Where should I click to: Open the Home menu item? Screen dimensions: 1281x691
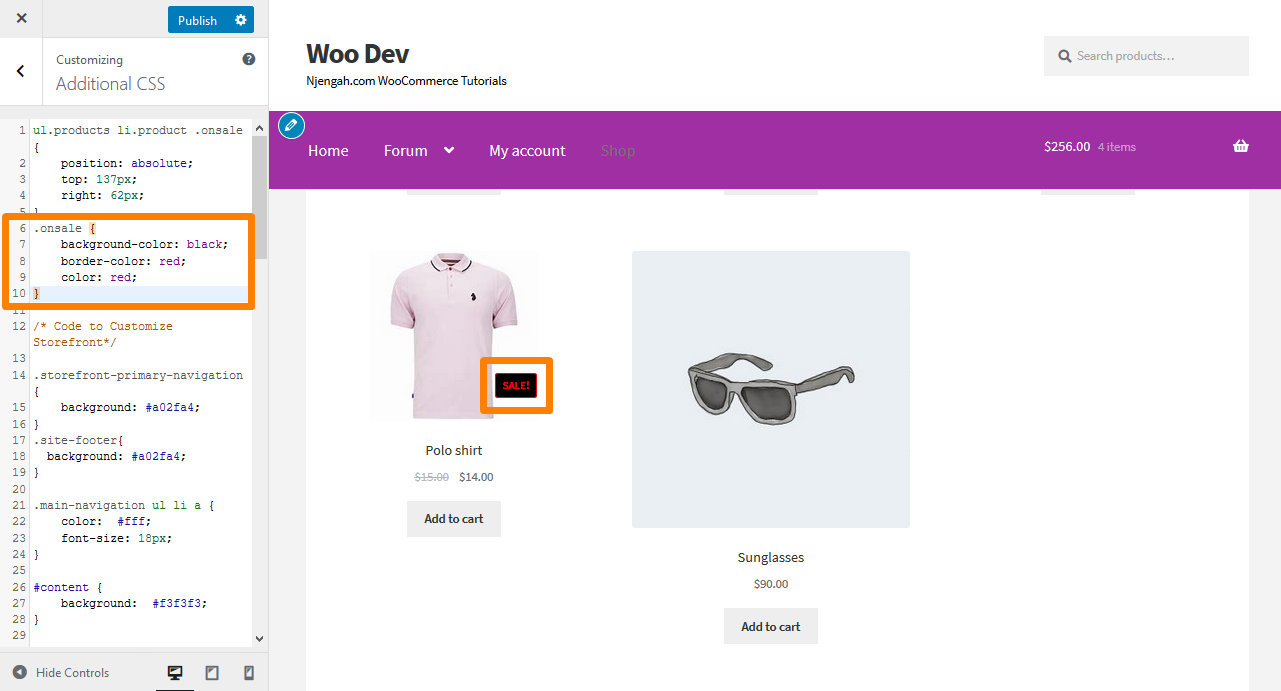pos(328,151)
